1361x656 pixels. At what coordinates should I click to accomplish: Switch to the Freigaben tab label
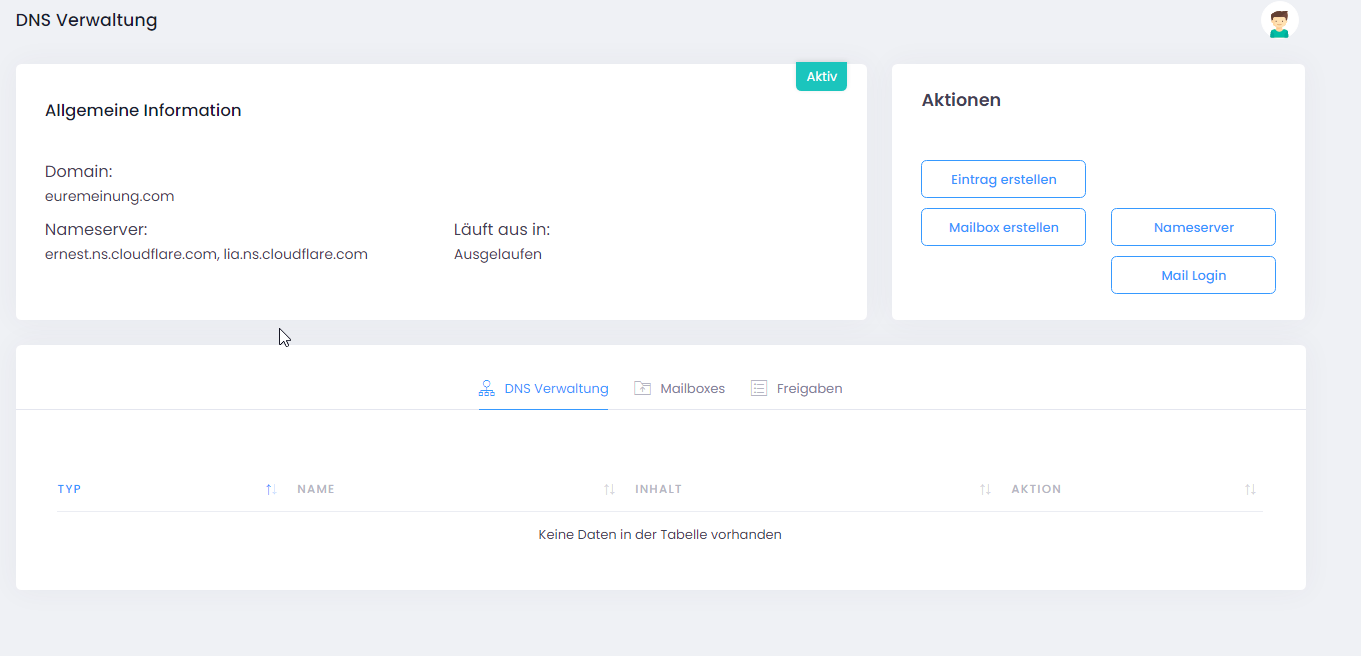(809, 388)
